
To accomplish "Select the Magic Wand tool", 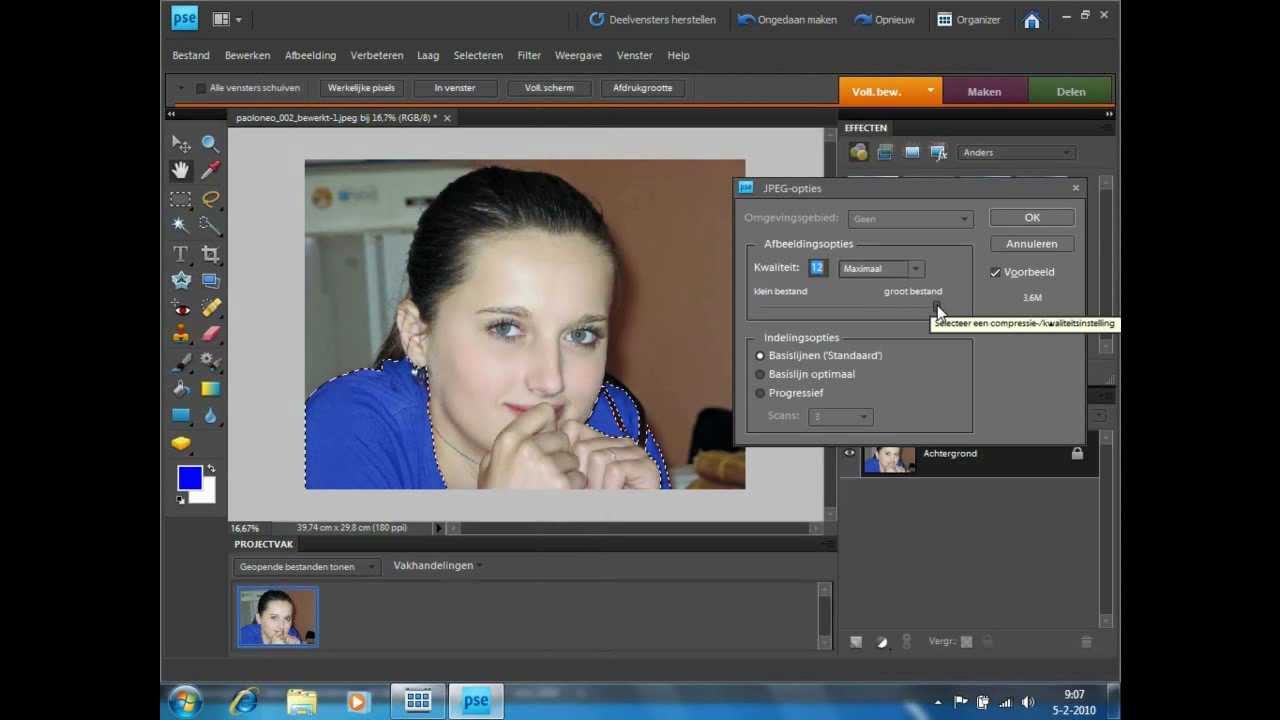I will tap(181, 225).
